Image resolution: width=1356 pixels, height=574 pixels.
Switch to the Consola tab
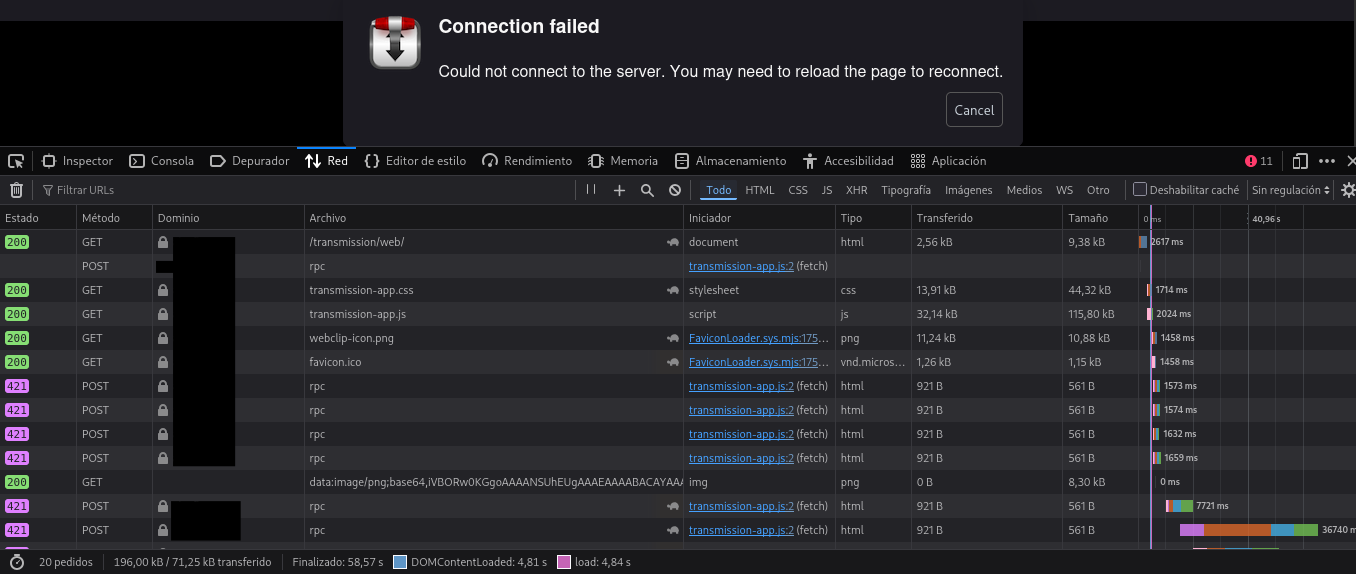pos(163,161)
